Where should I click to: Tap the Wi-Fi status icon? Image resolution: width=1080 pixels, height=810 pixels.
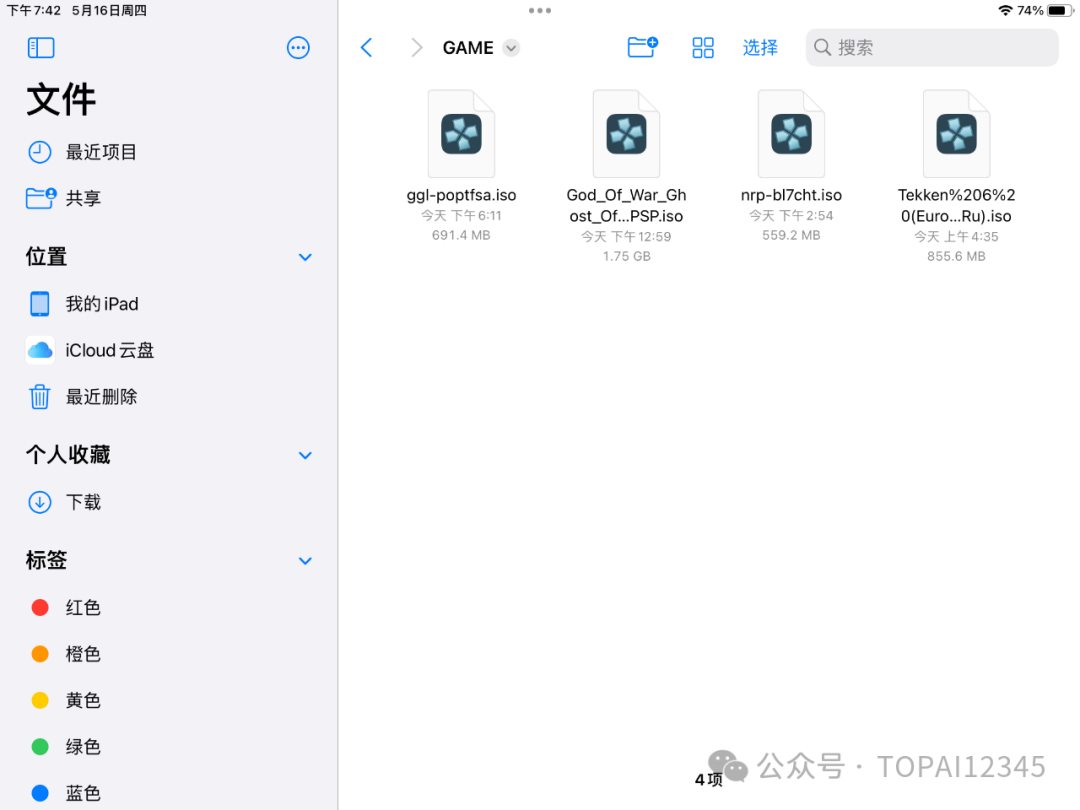[x=1005, y=10]
